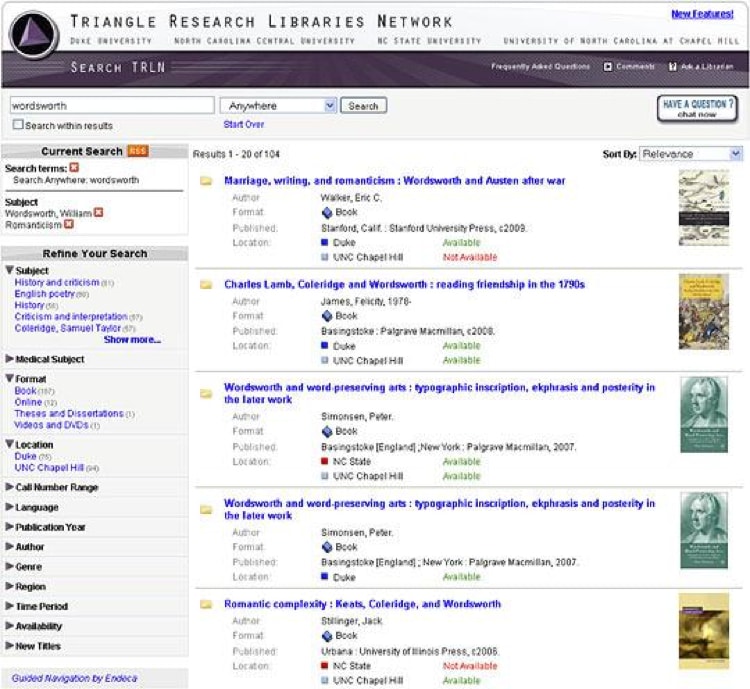The image size is (750, 689).
Task: Open the New Features link
Action: coord(702,14)
